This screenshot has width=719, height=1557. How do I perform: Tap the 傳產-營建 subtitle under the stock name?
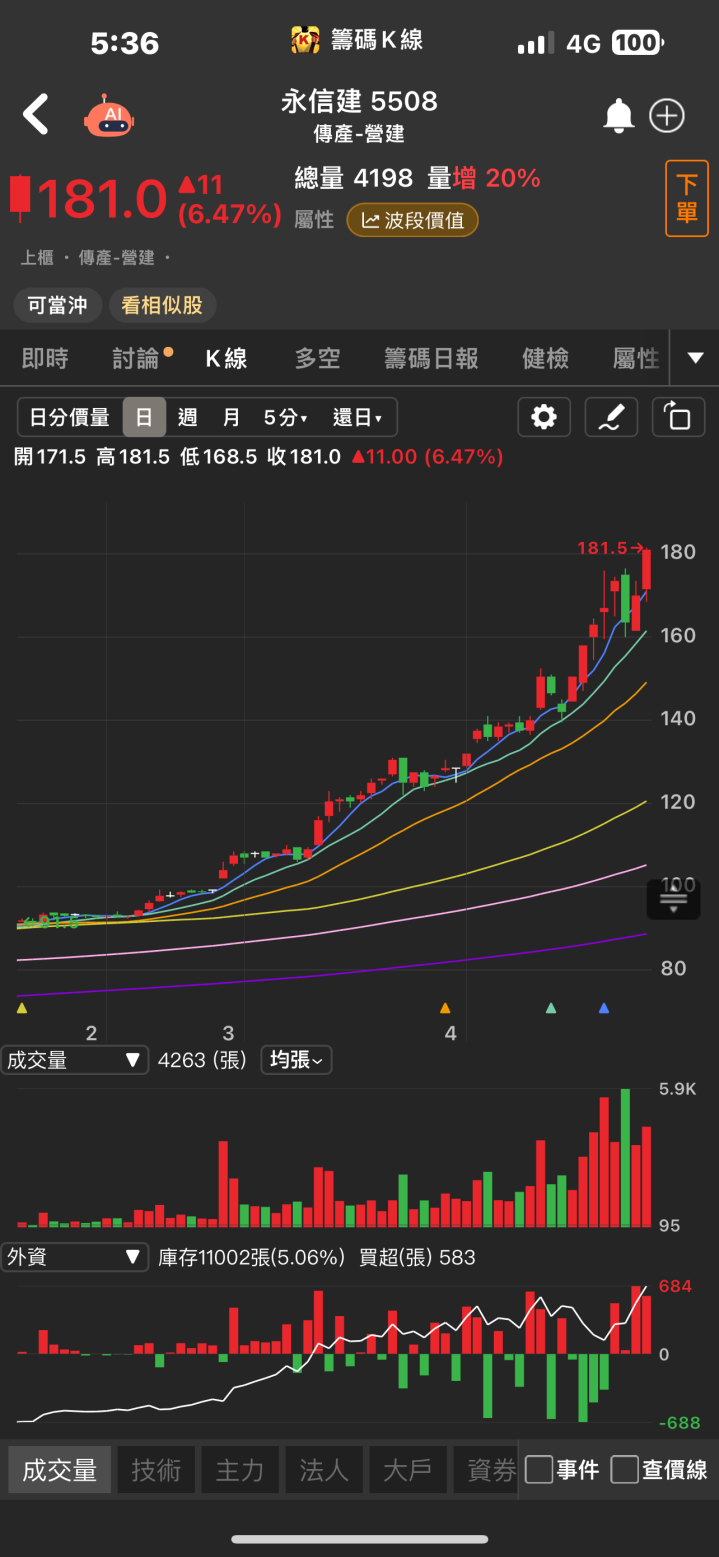[359, 134]
